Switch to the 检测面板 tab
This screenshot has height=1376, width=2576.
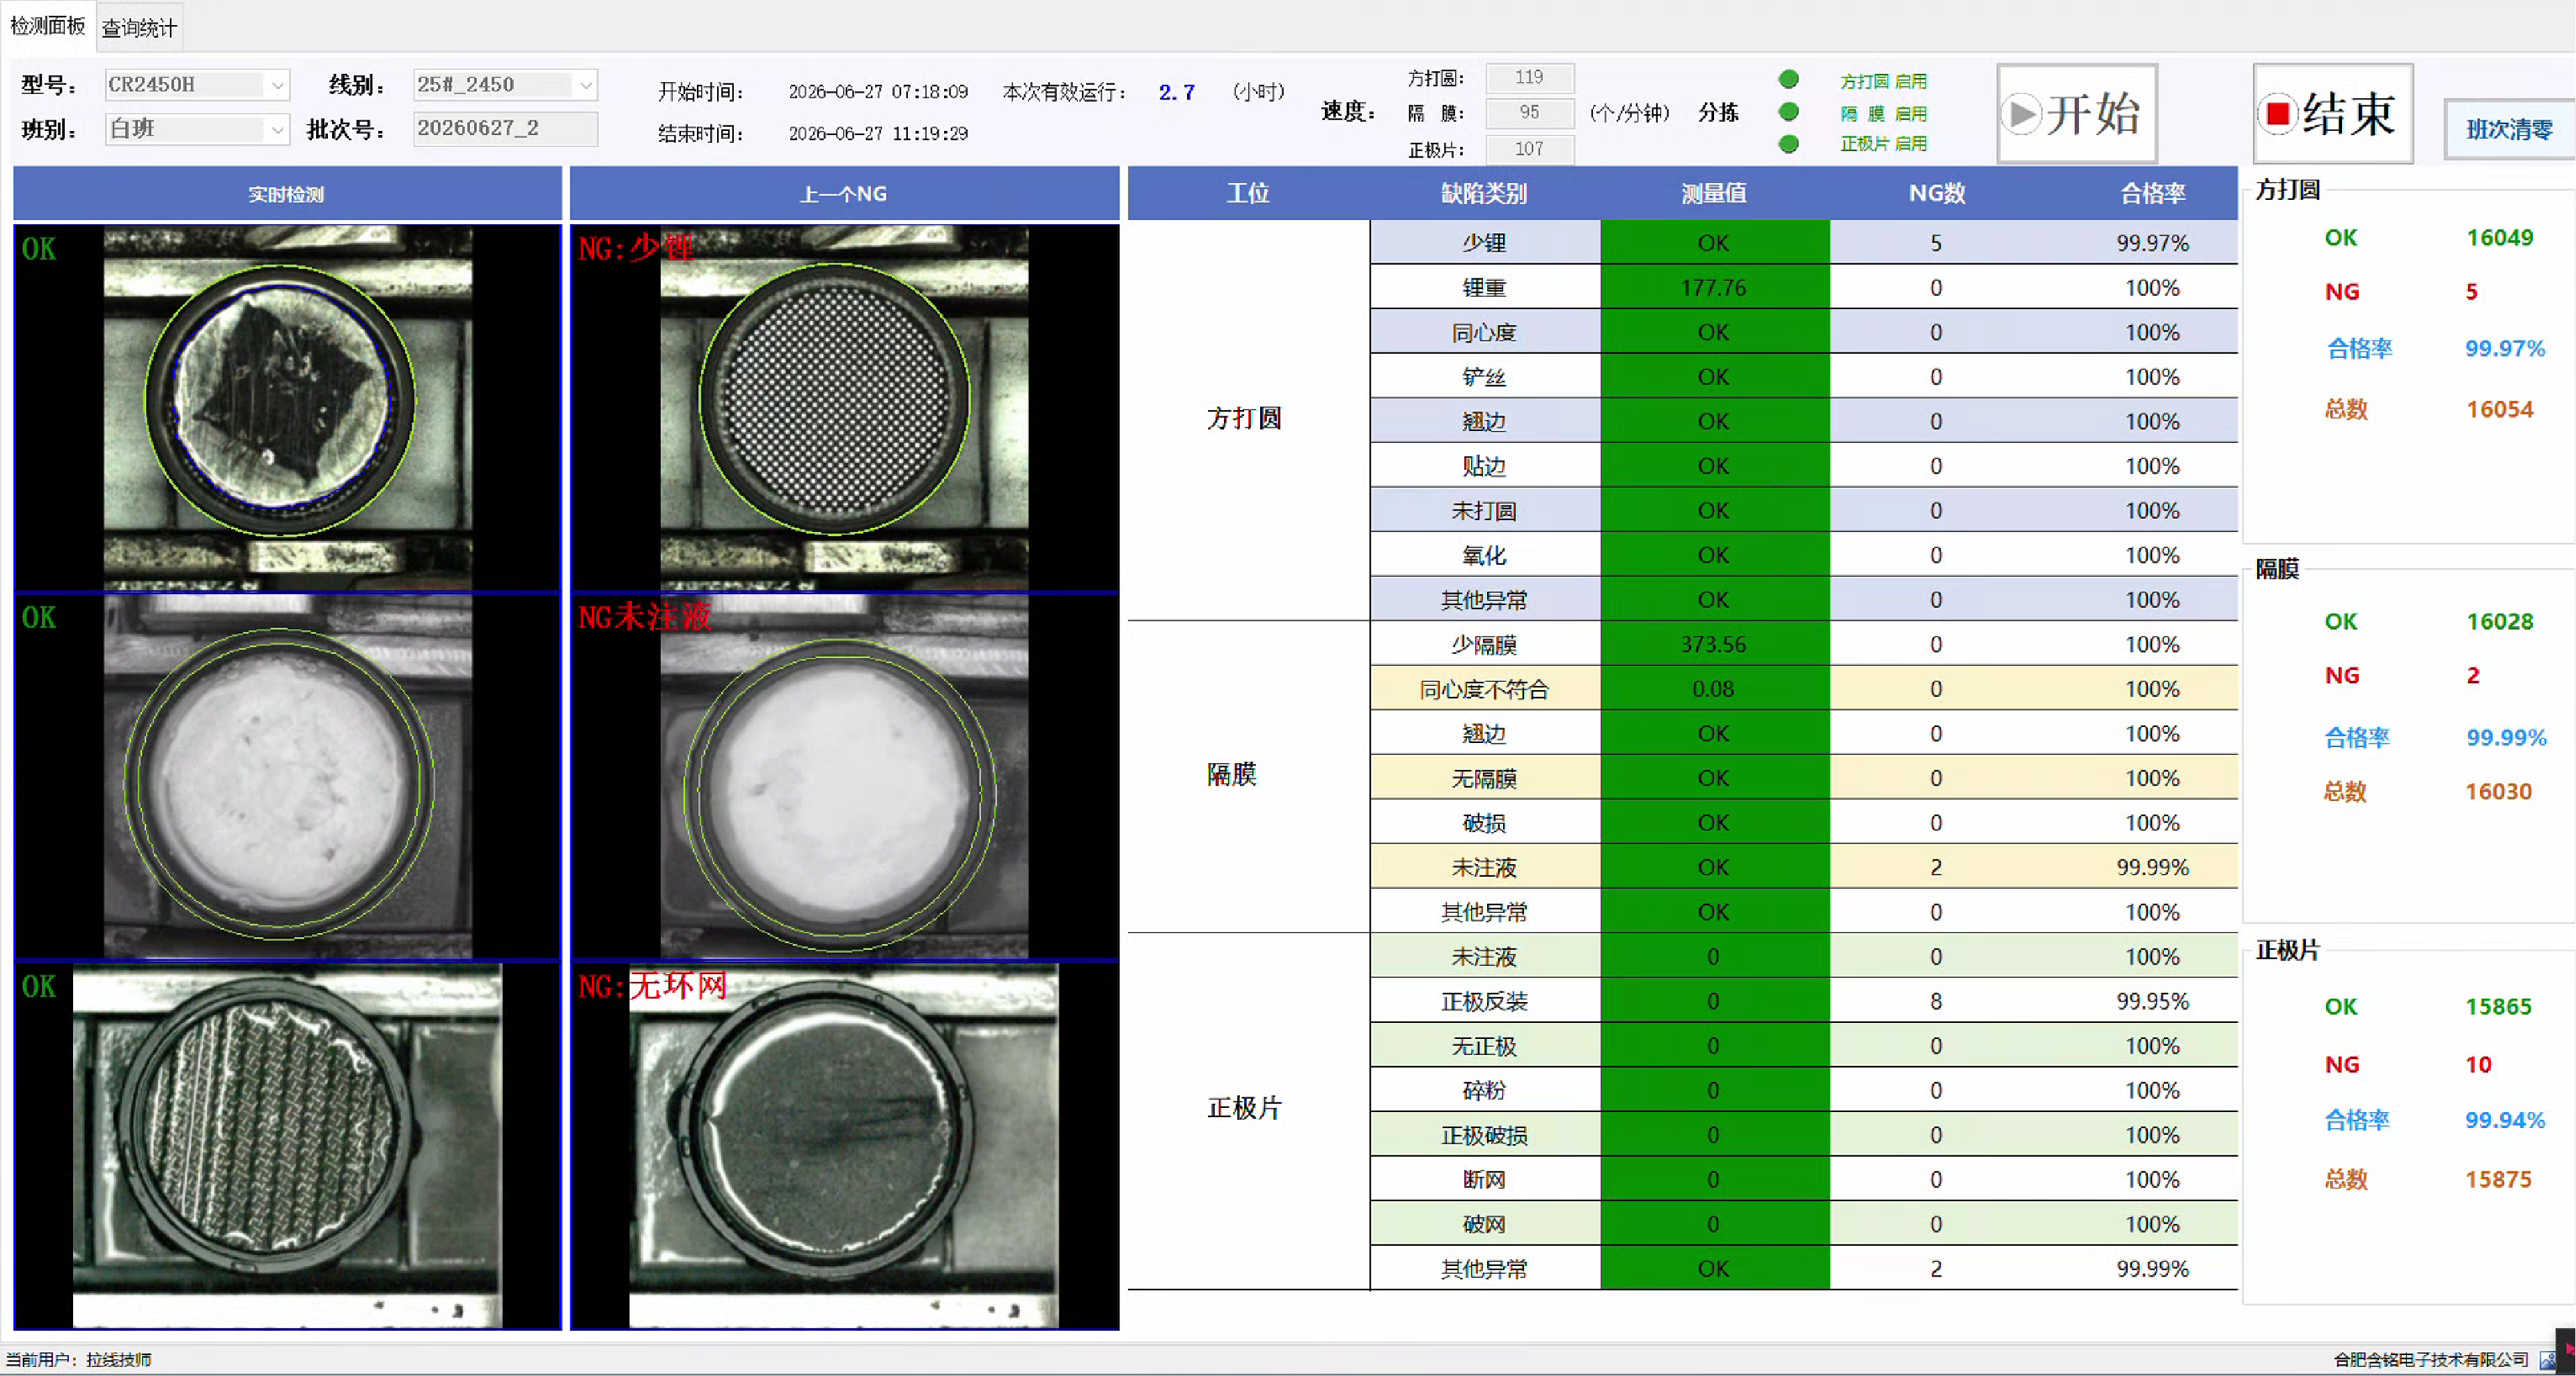pos(47,26)
